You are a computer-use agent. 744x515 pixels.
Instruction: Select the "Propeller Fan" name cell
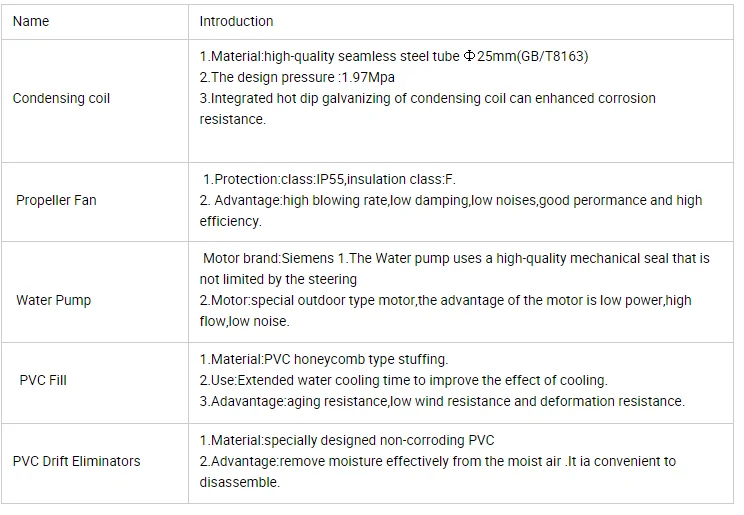56,200
